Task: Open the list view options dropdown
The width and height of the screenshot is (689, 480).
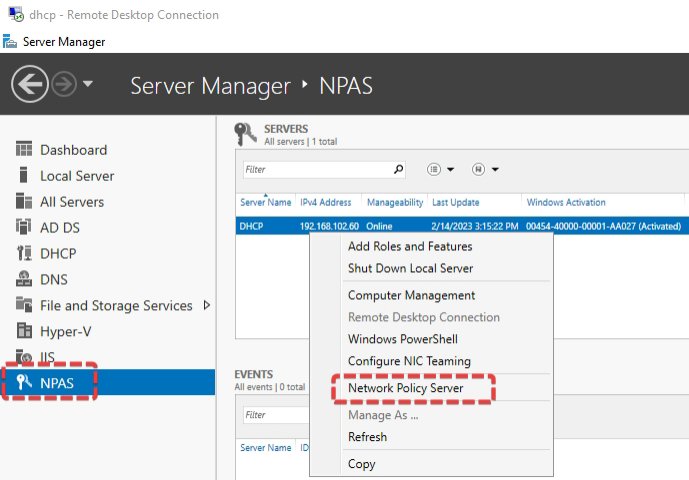Action: (441, 170)
